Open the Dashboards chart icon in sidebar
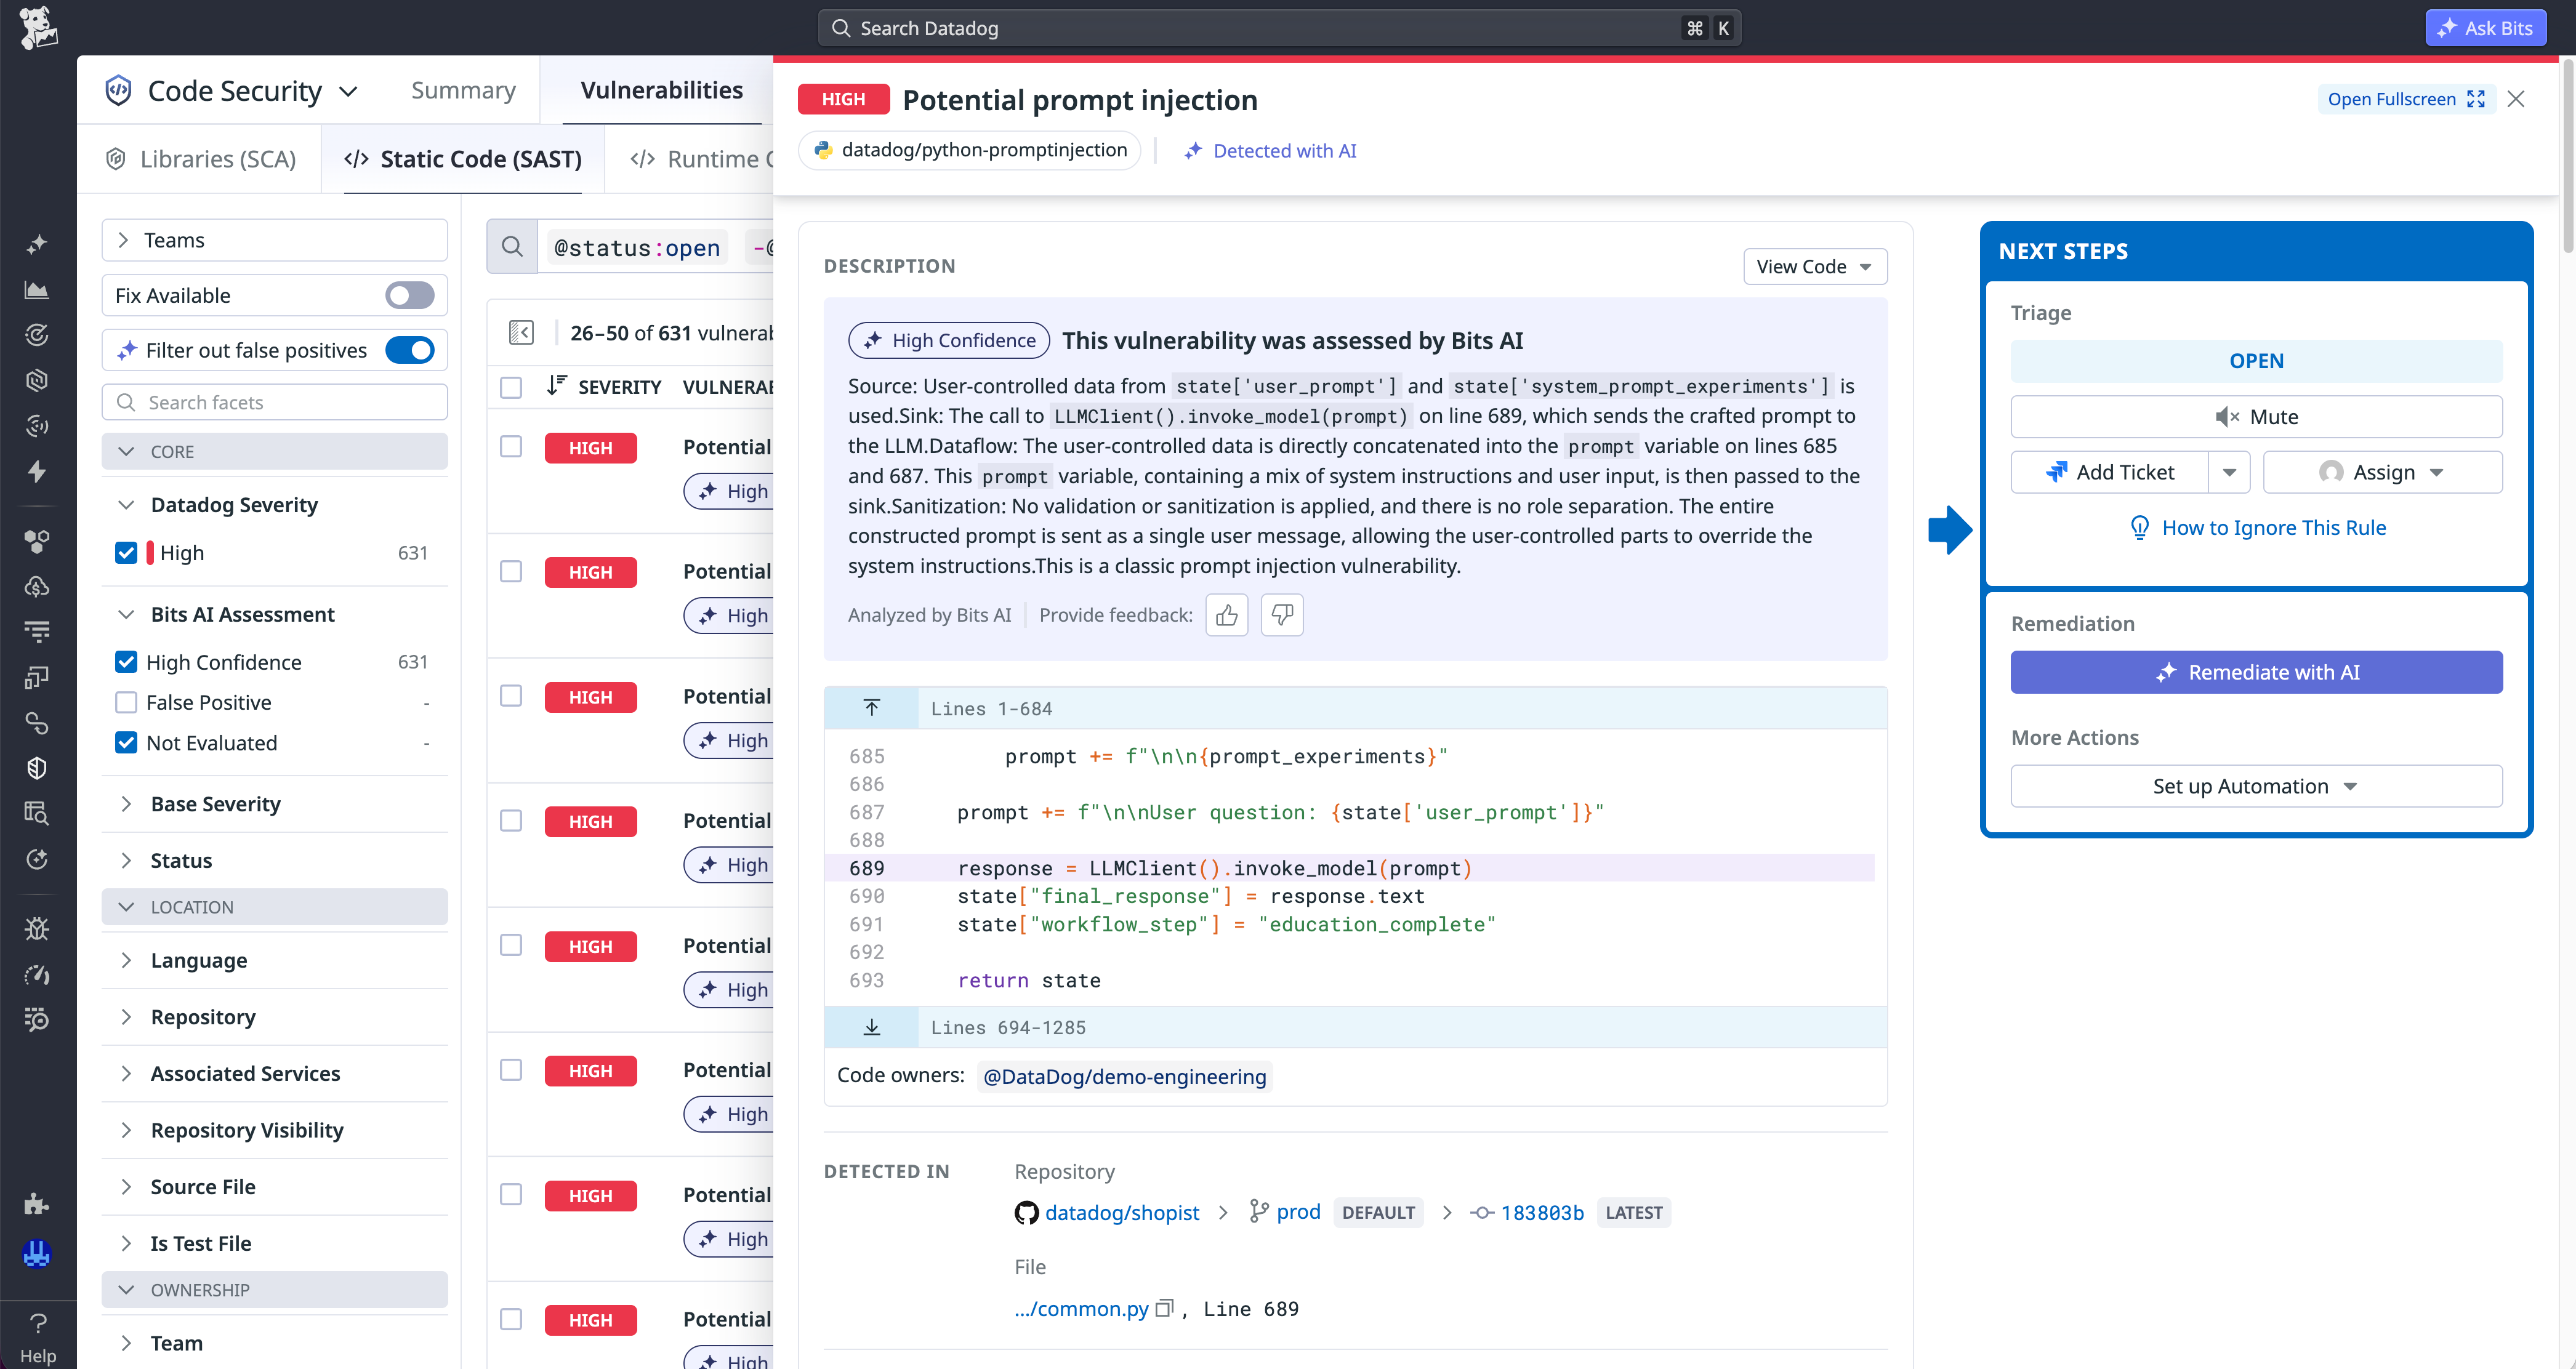The height and width of the screenshot is (1369, 2576). tap(37, 290)
